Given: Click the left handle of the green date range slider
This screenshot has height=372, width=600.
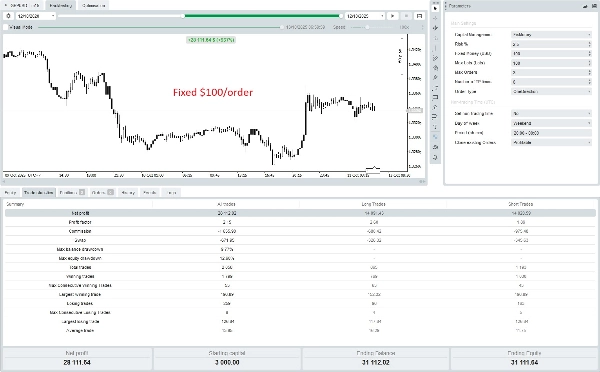Looking at the screenshot, I should [x=183, y=16].
